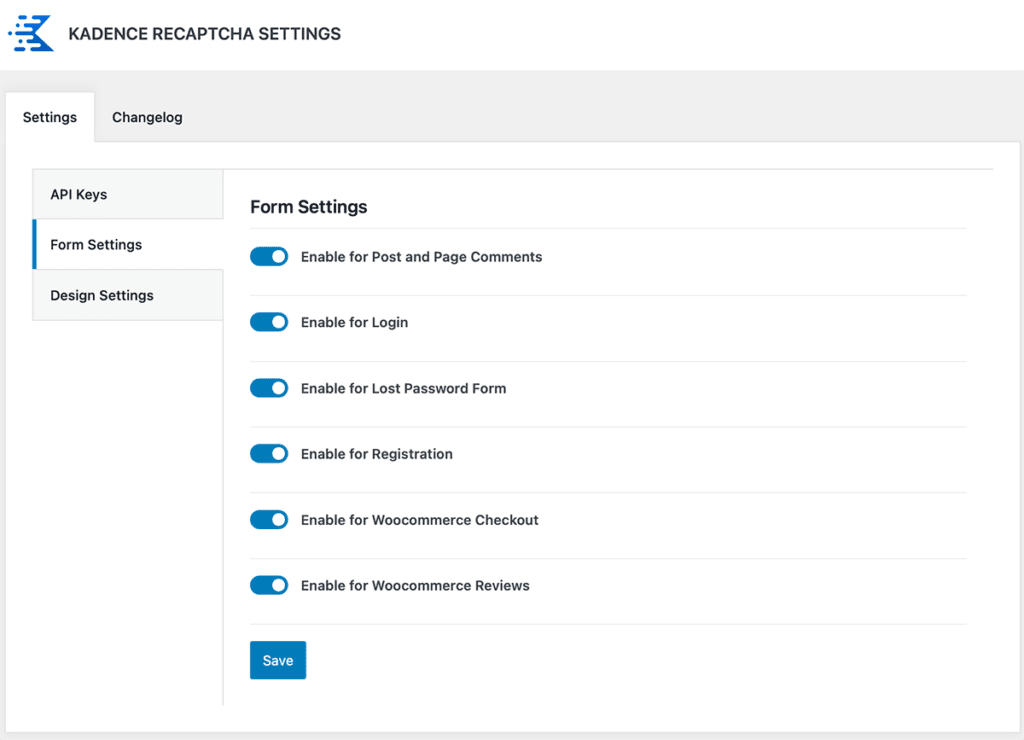
Task: Click the 'Enable for Login' label
Action: point(355,323)
